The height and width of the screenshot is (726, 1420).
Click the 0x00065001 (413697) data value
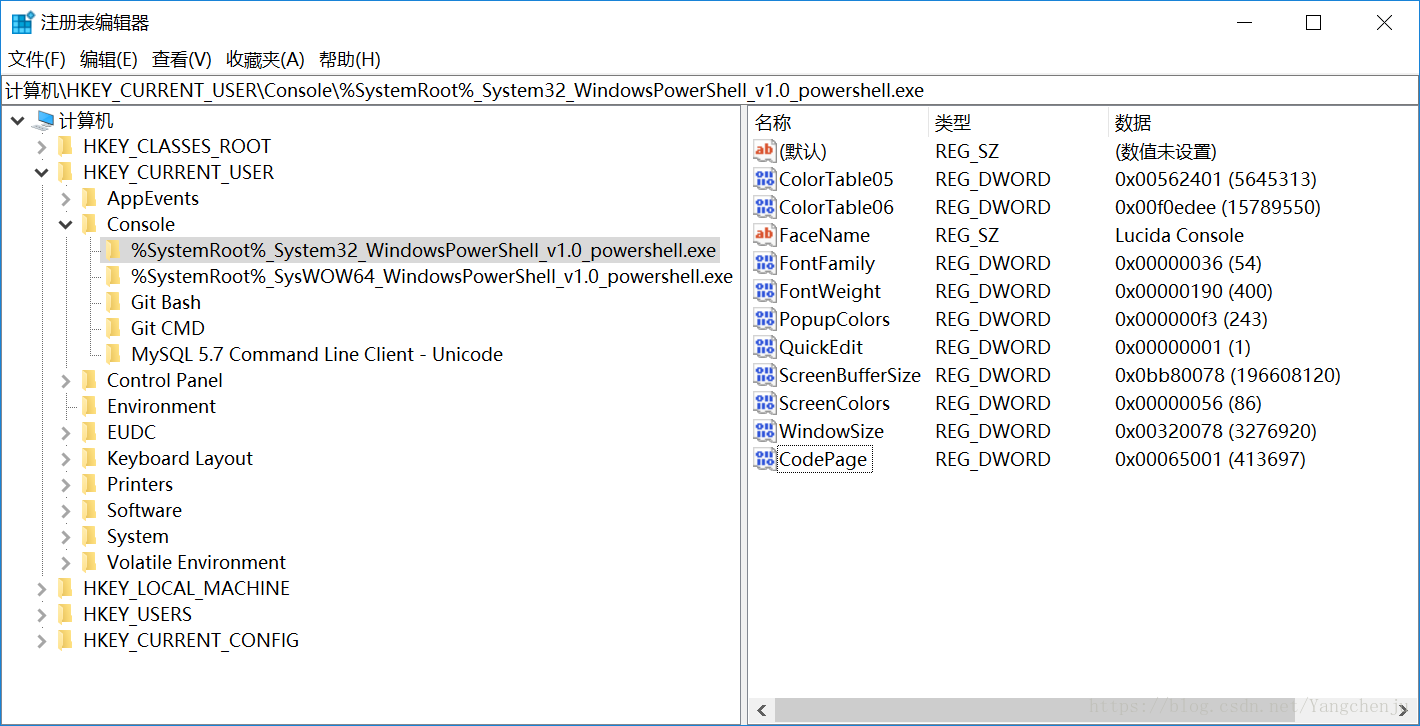[1210, 459]
